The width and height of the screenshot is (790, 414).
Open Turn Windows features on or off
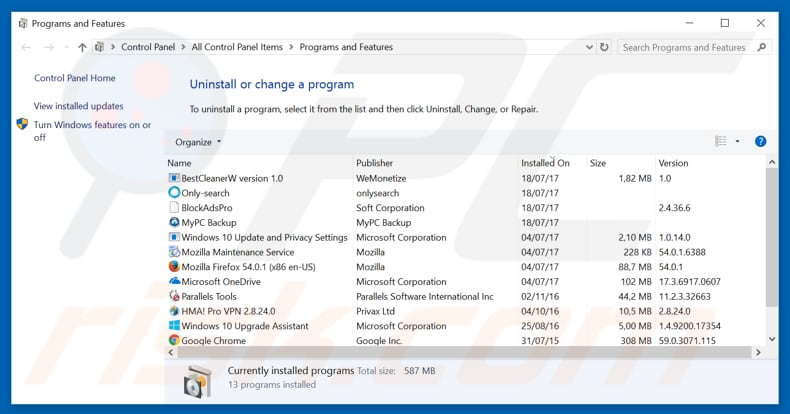coord(92,131)
